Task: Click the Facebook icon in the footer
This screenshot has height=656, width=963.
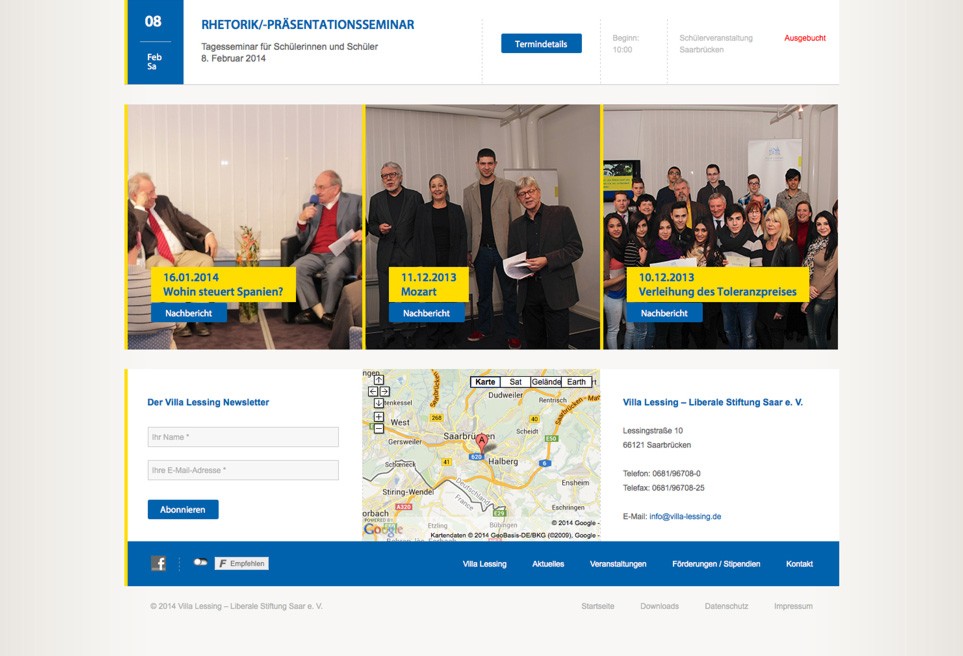Action: pos(158,563)
